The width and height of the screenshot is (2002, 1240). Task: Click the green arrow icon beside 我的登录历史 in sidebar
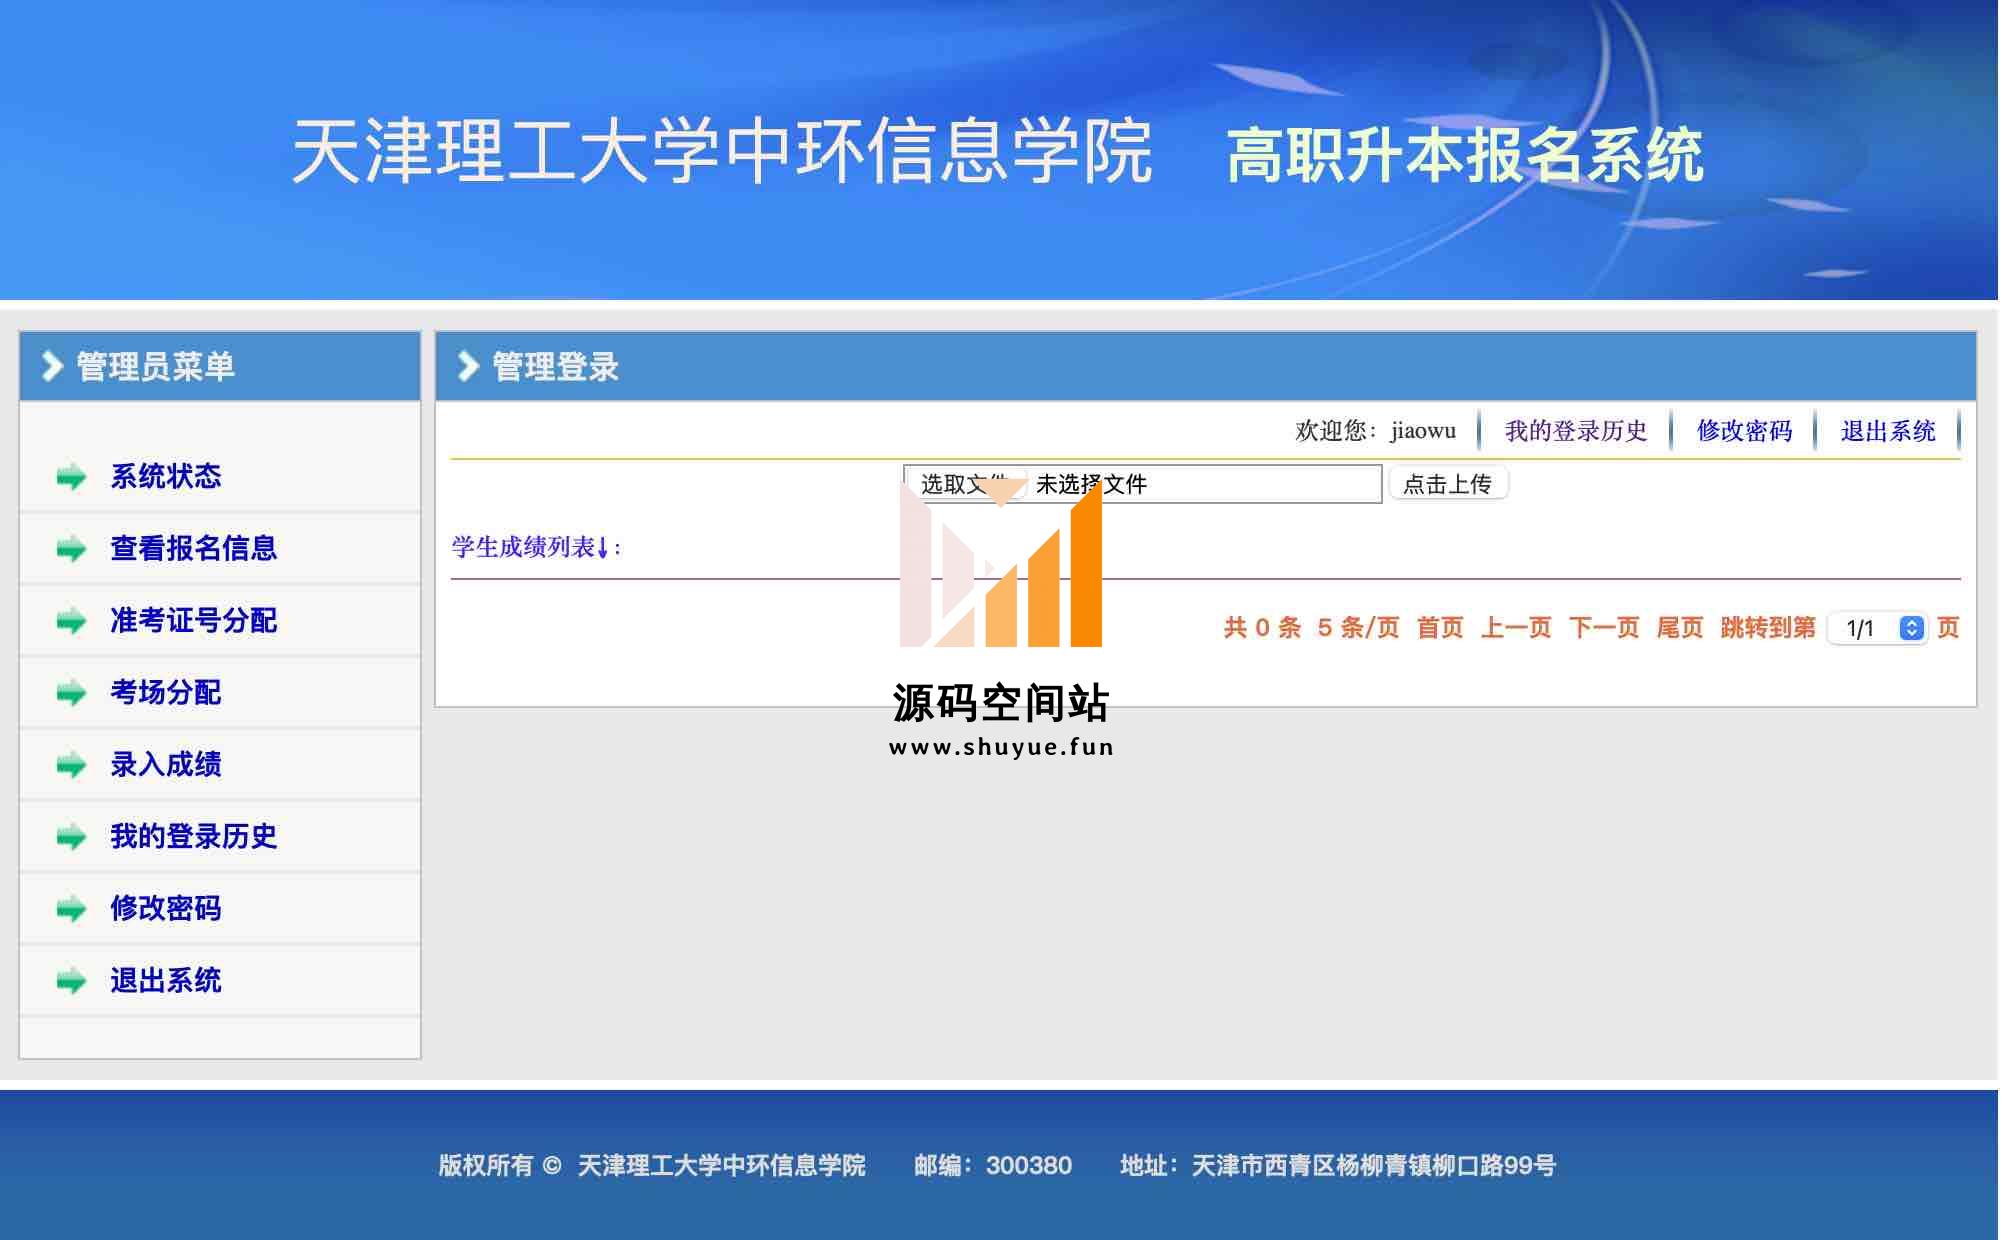click(71, 837)
